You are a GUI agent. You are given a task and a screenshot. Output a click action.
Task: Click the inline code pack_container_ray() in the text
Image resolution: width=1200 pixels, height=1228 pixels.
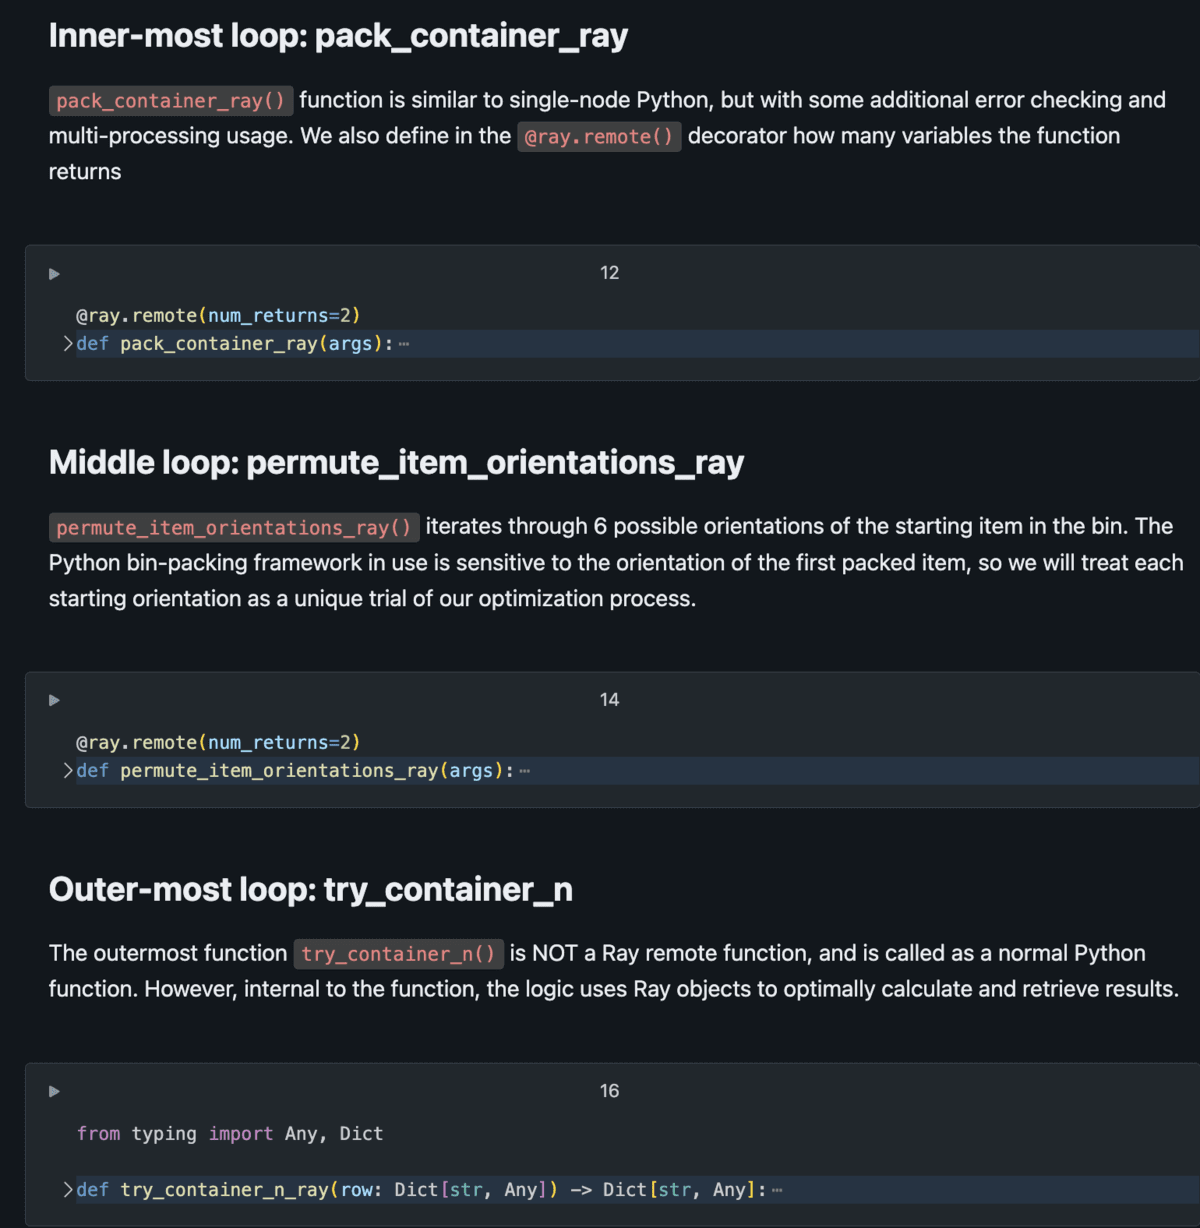click(x=170, y=101)
